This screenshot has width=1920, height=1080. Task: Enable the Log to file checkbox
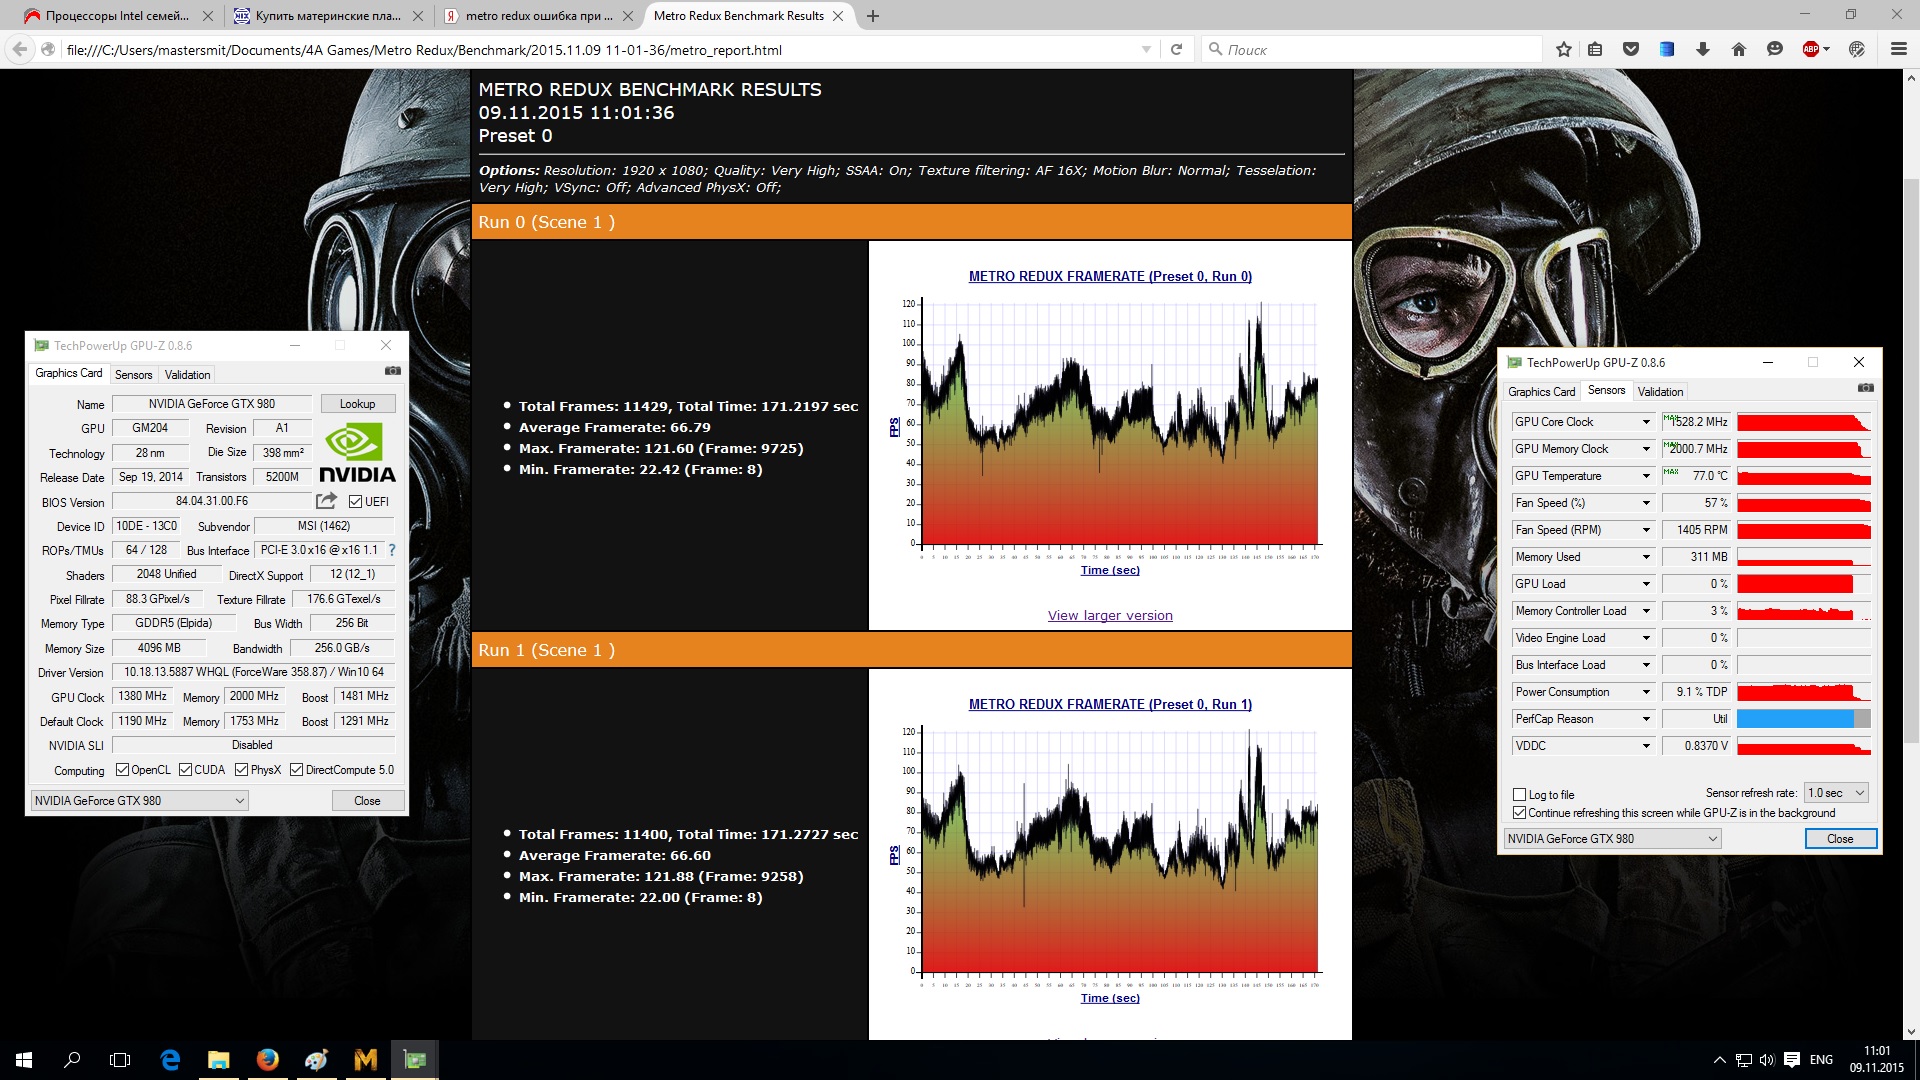coord(1520,795)
